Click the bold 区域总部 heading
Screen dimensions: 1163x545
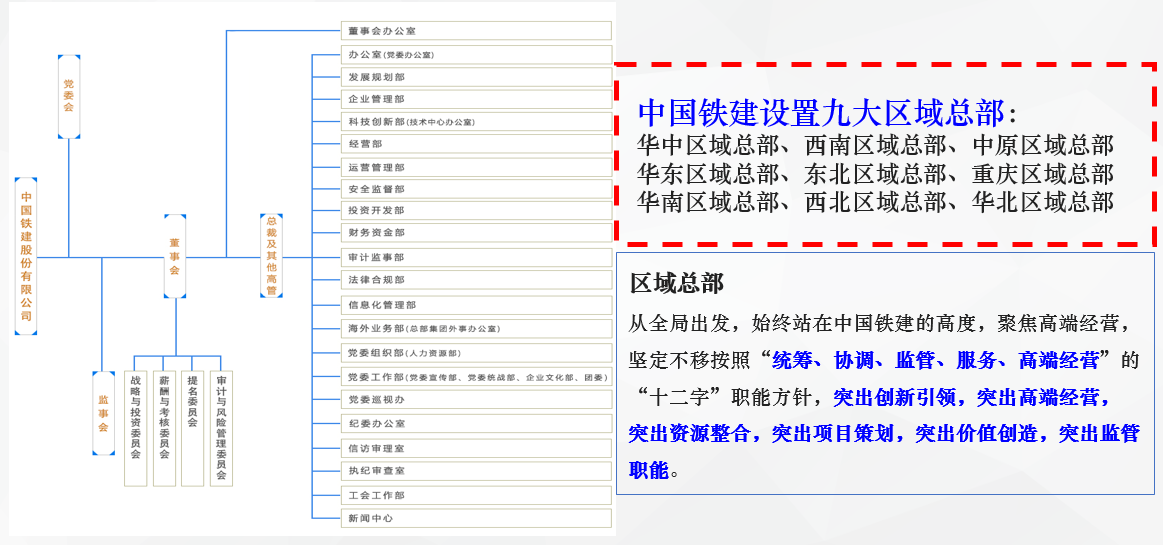(x=676, y=283)
